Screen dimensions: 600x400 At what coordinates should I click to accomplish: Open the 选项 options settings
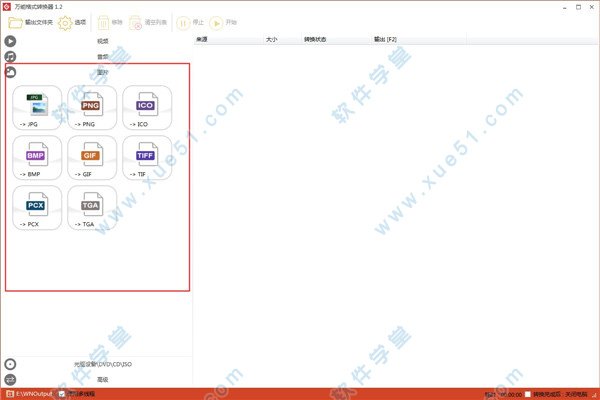pyautogui.click(x=72, y=22)
